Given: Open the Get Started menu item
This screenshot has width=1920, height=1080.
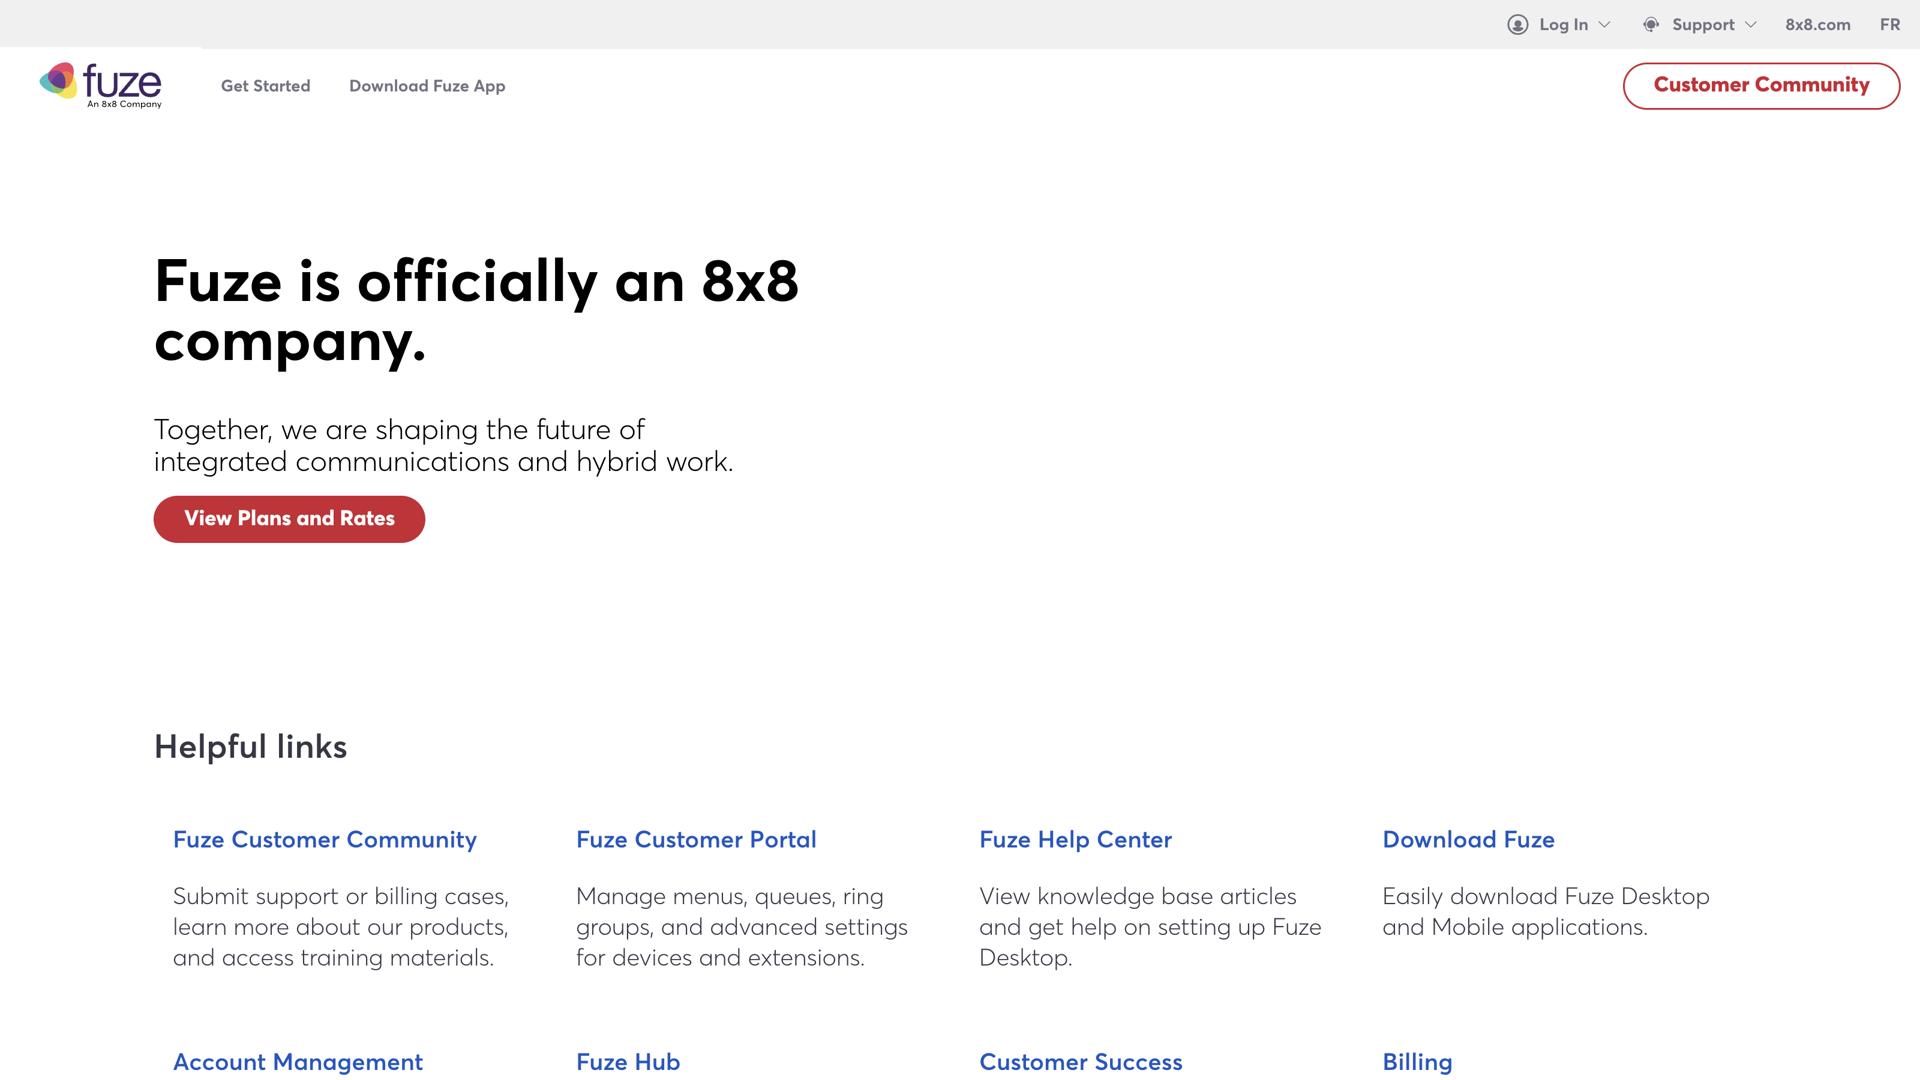Looking at the screenshot, I should 265,86.
